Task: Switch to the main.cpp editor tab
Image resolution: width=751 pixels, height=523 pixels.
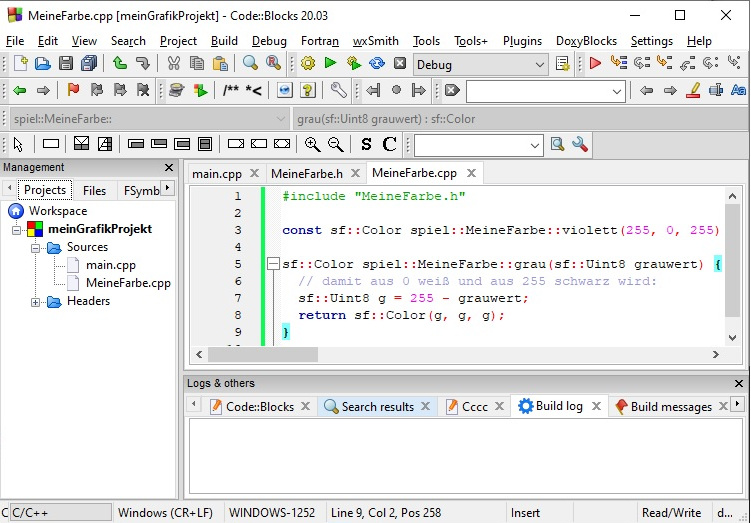Action: click(x=217, y=173)
